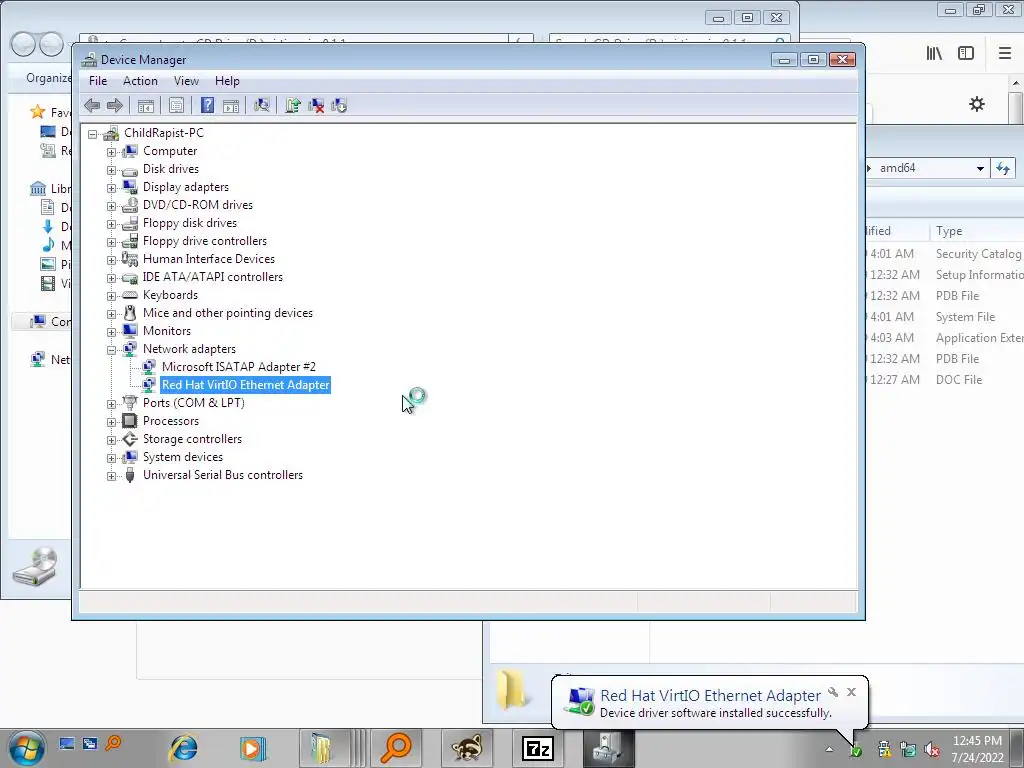Click the refresh arrows button beside amd64
The image size is (1024, 768).
[x=1003, y=168]
